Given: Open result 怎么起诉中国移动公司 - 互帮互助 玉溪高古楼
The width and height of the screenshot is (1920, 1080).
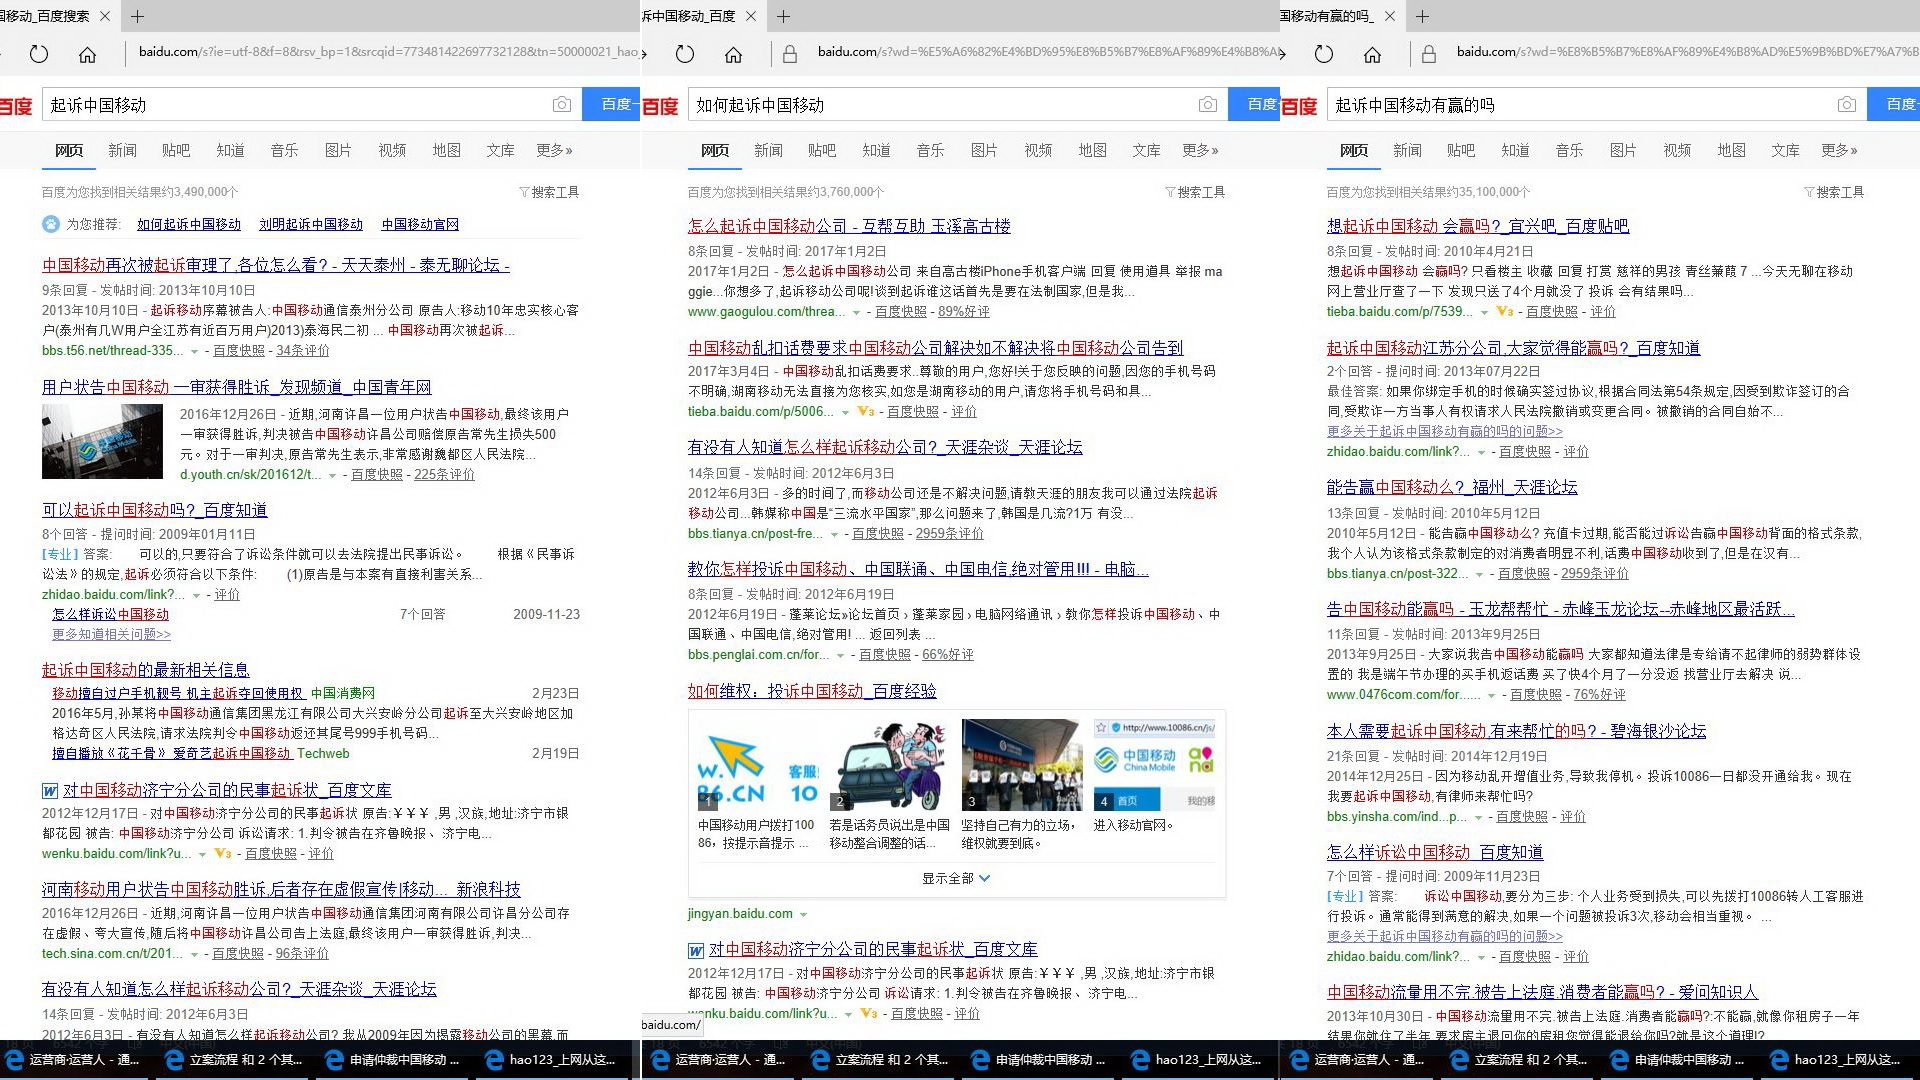Looking at the screenshot, I should (x=849, y=226).
